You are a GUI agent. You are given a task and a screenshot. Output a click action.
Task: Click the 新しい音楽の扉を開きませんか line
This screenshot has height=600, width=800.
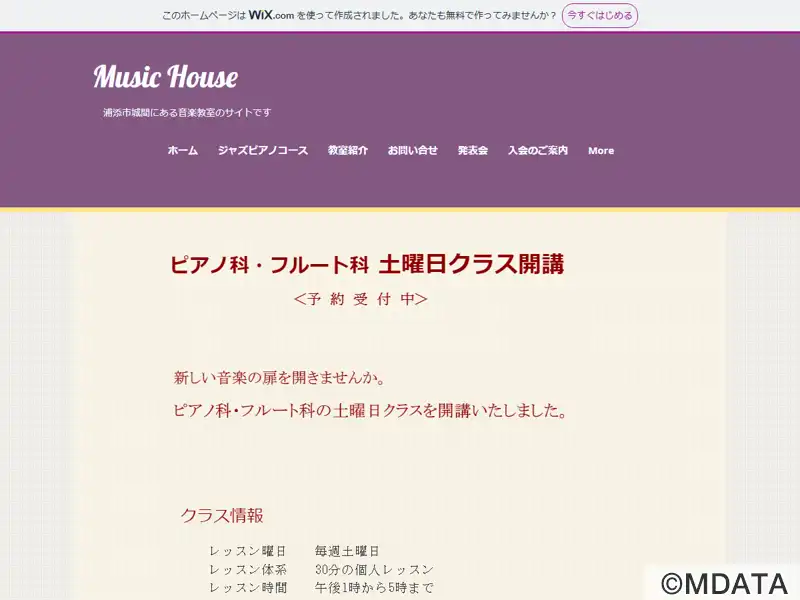point(280,378)
